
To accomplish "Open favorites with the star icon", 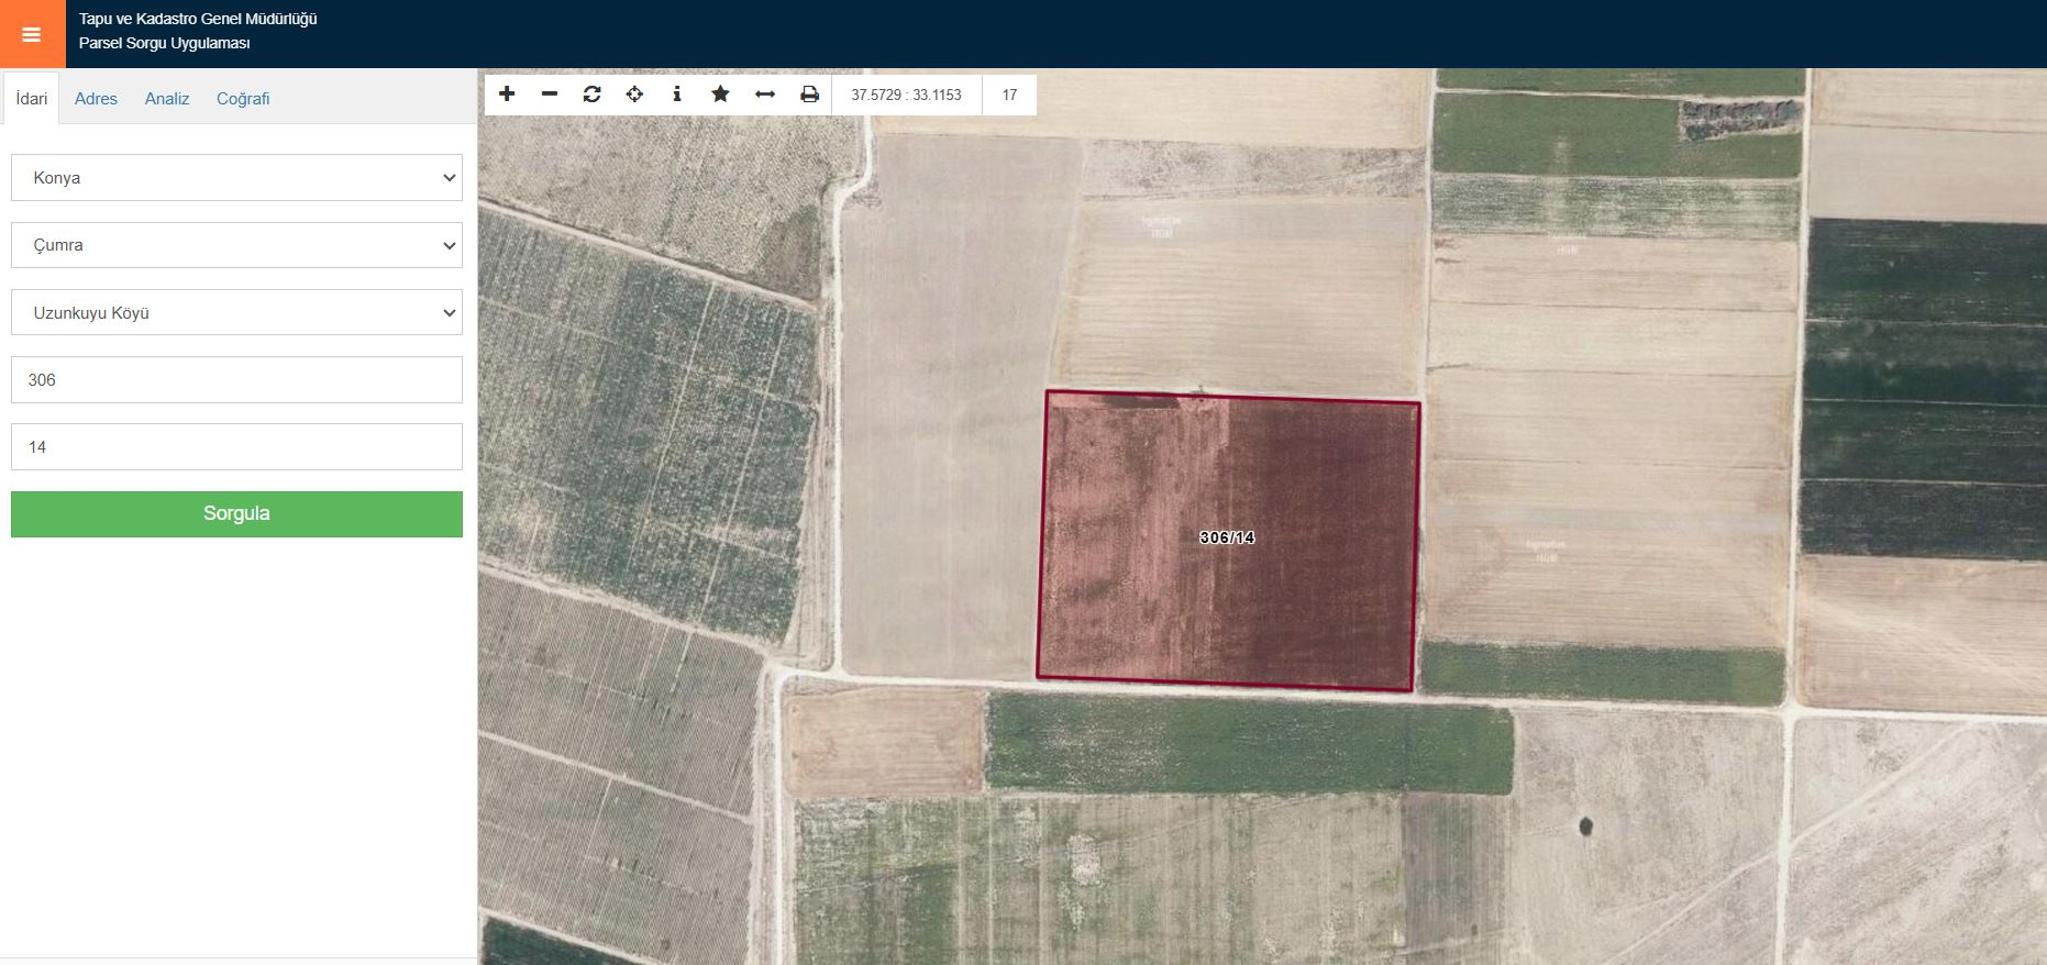I will 720,94.
